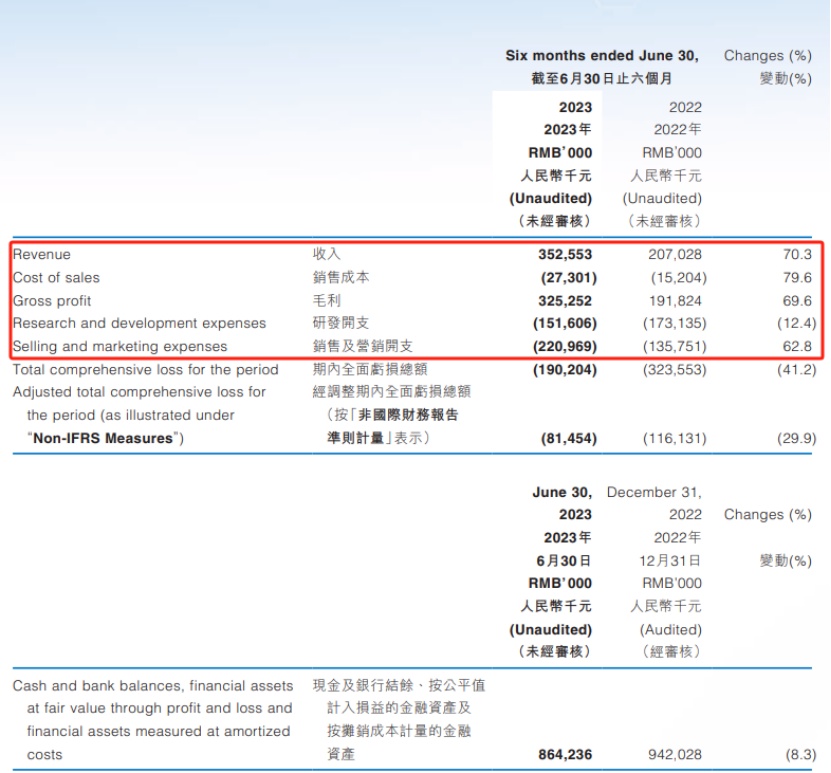Select the 864,236 cash balance value
Image resolution: width=831 pixels, height=773 pixels.
click(565, 754)
